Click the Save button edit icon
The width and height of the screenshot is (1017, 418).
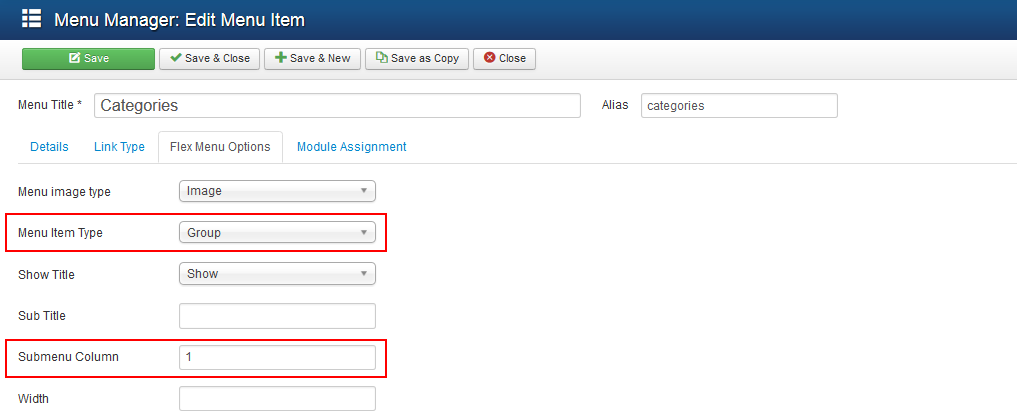(75, 58)
